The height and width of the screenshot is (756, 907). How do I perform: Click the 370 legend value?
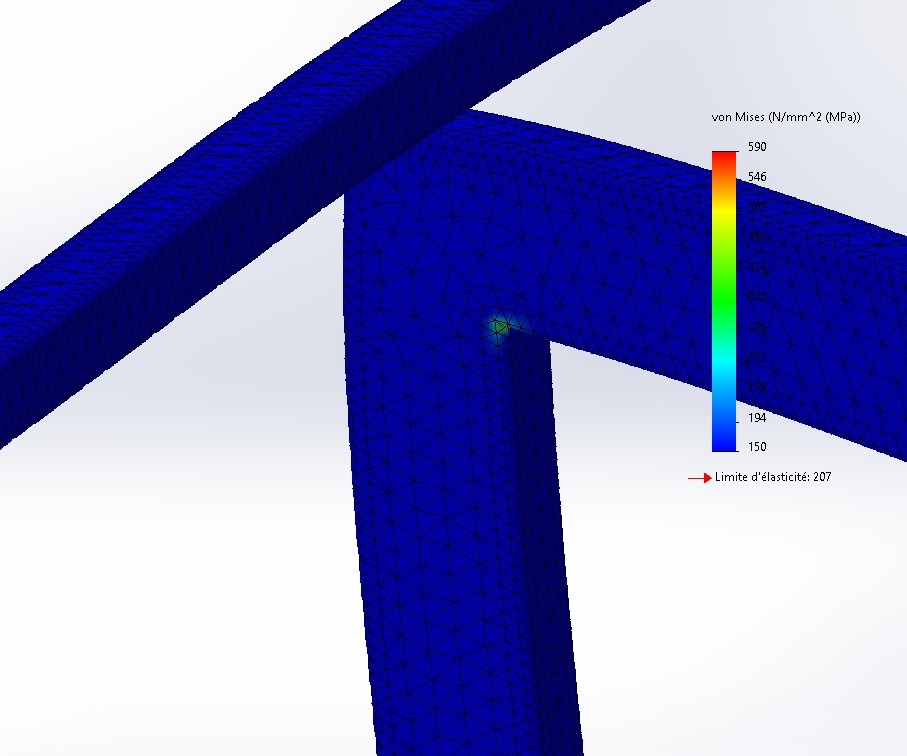click(x=757, y=297)
